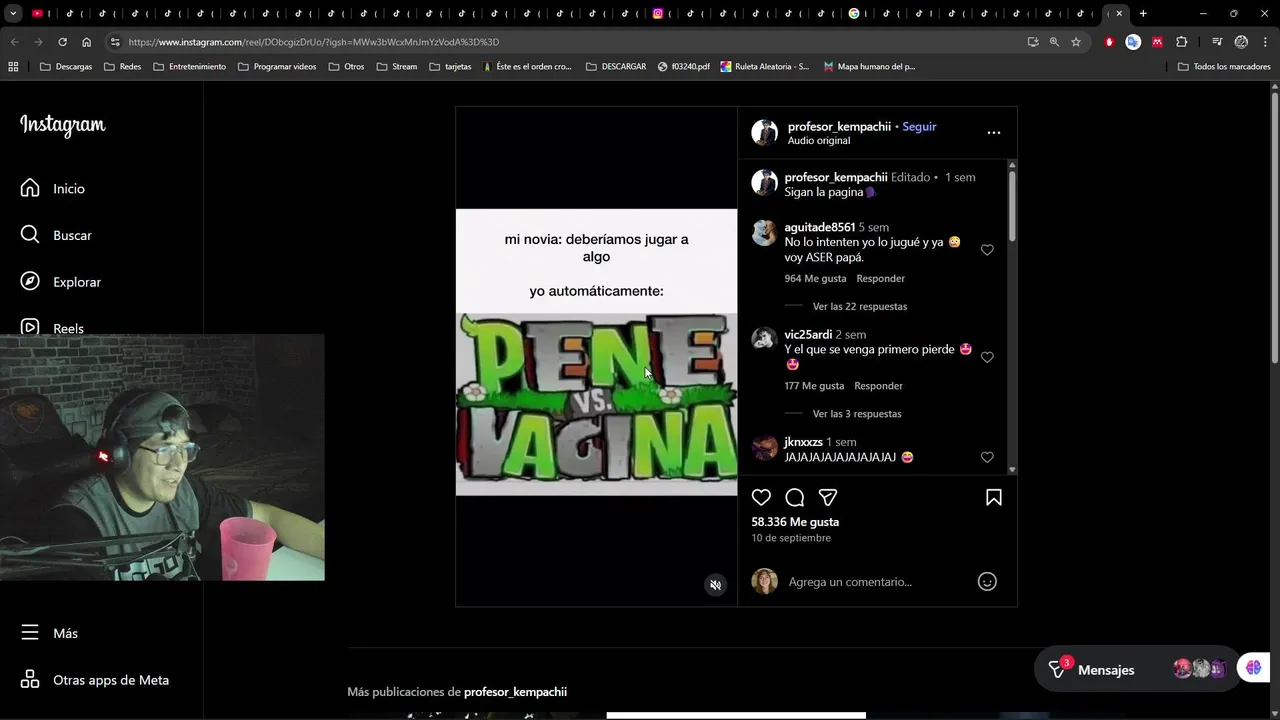Reload the page in Chrome
The image size is (1280, 720).
(x=62, y=42)
